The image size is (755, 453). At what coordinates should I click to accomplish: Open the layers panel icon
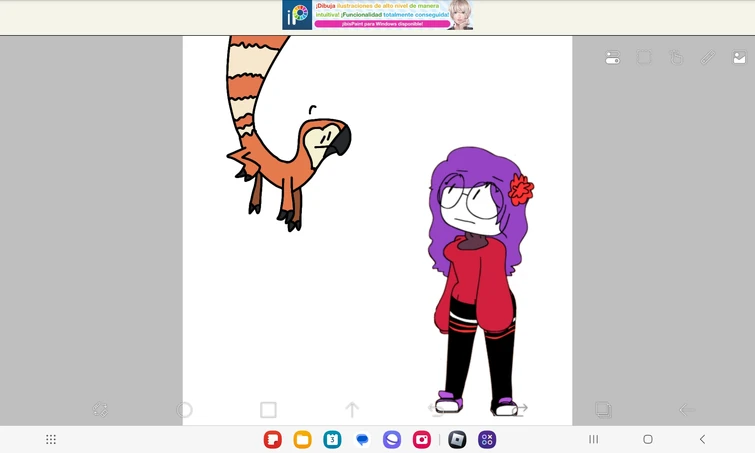click(603, 410)
